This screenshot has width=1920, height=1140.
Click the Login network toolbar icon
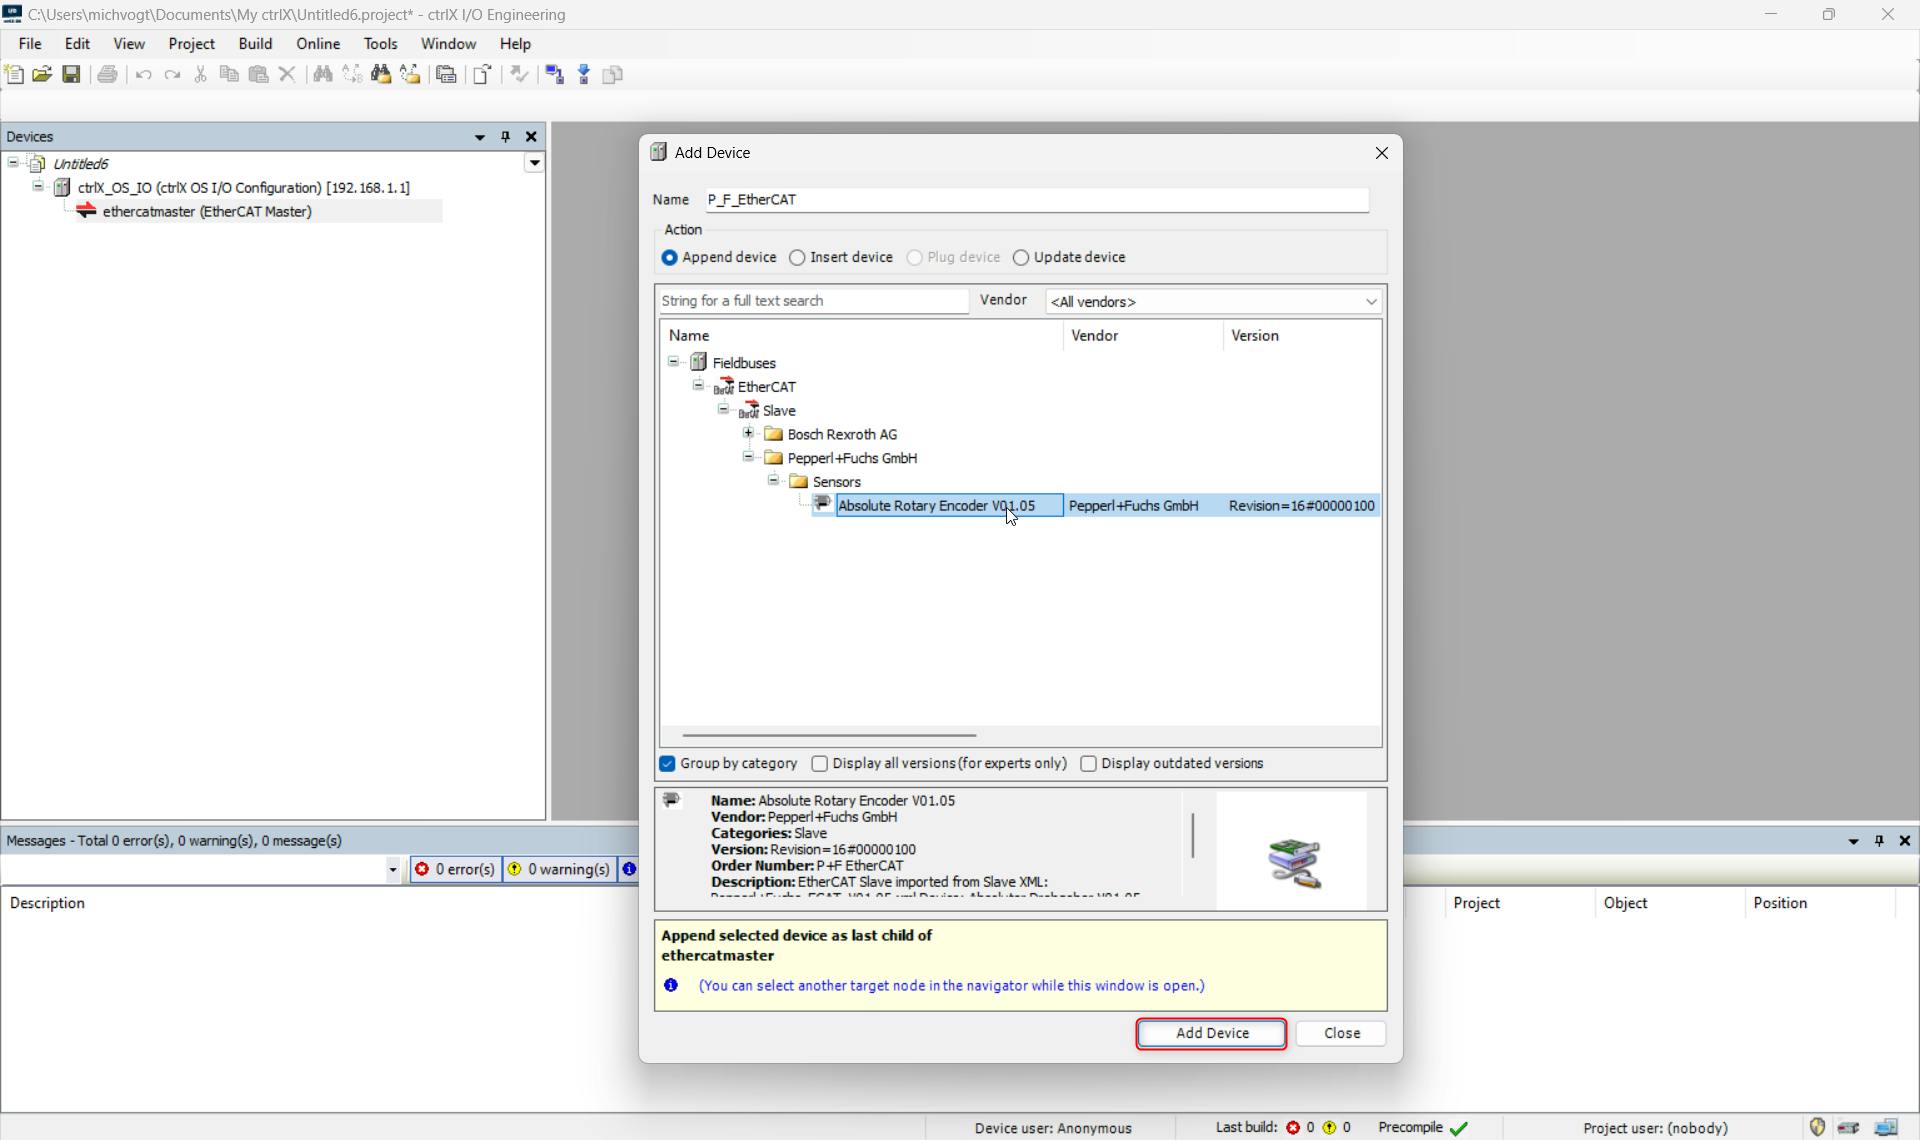(555, 75)
